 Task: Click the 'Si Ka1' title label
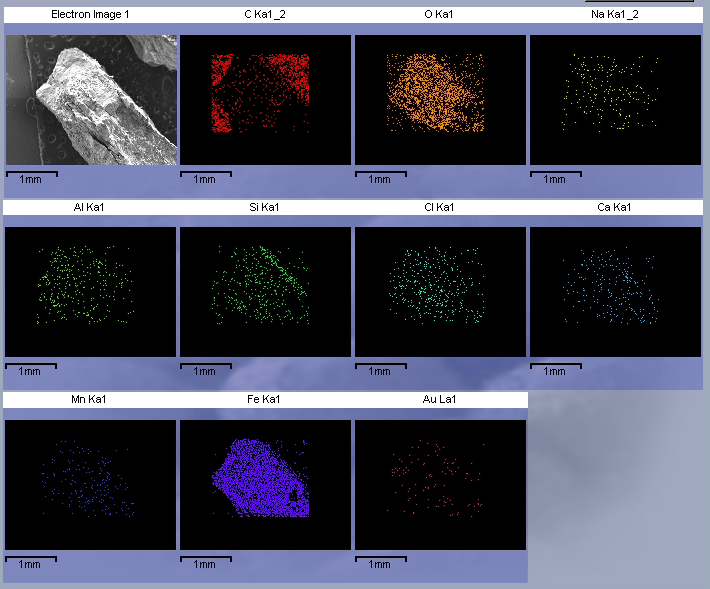[264, 207]
